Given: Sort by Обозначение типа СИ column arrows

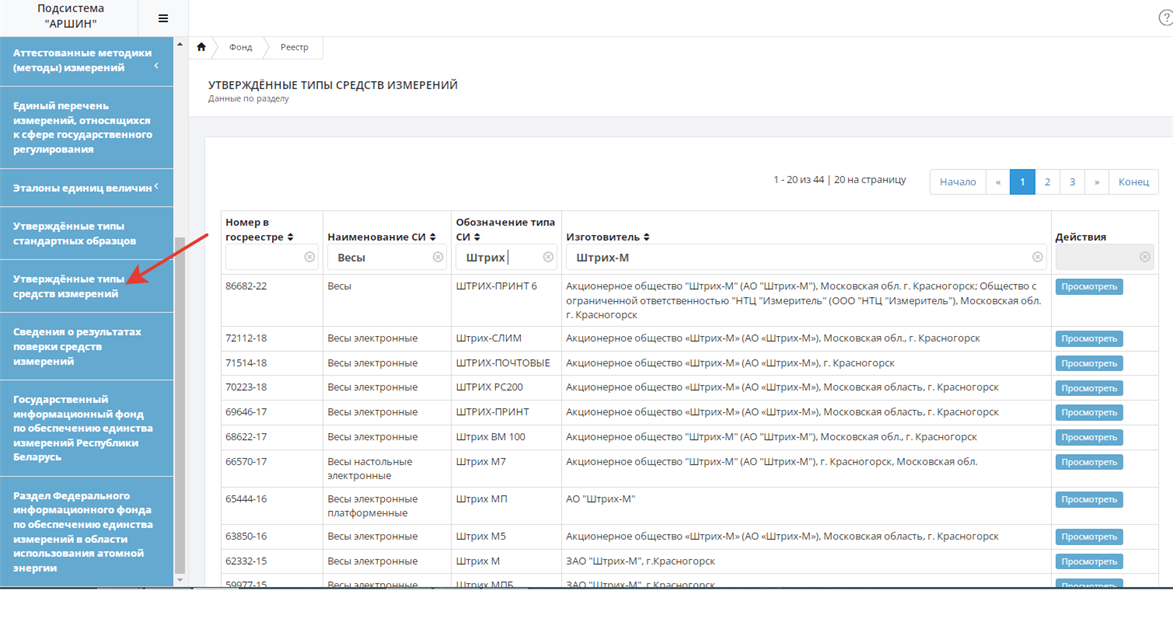Looking at the screenshot, I should click(477, 237).
